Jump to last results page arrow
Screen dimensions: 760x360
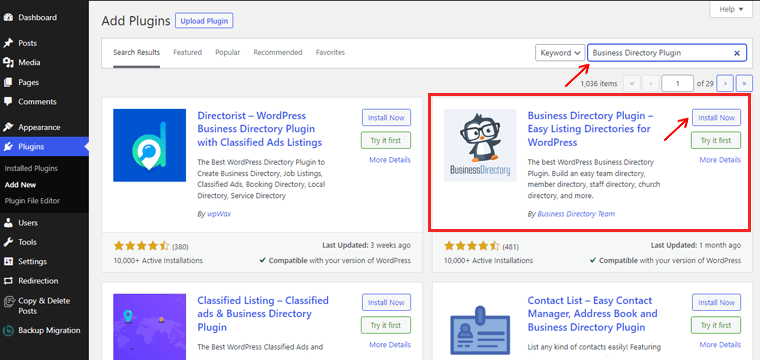(x=744, y=83)
